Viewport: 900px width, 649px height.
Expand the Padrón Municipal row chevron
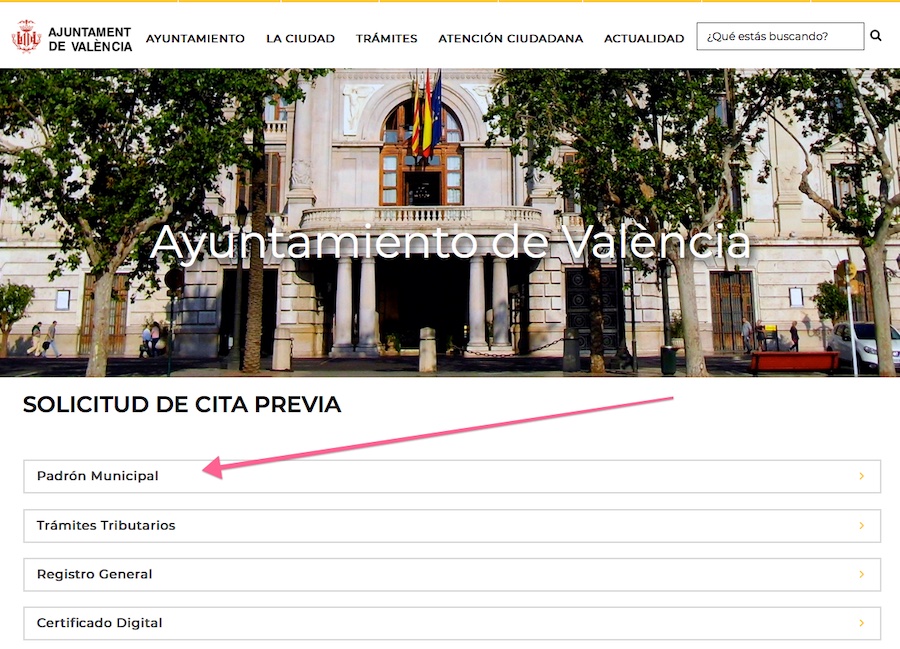(x=862, y=476)
